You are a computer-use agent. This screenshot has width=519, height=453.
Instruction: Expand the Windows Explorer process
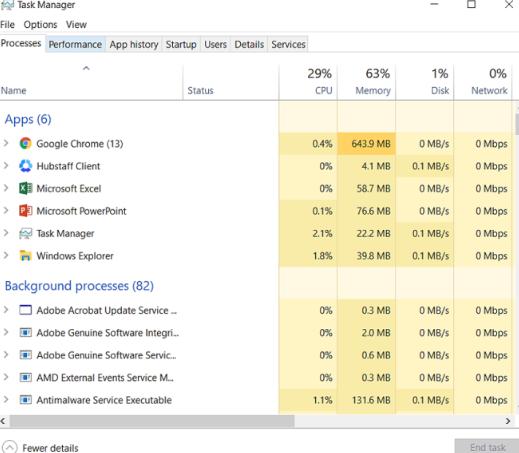(6, 255)
